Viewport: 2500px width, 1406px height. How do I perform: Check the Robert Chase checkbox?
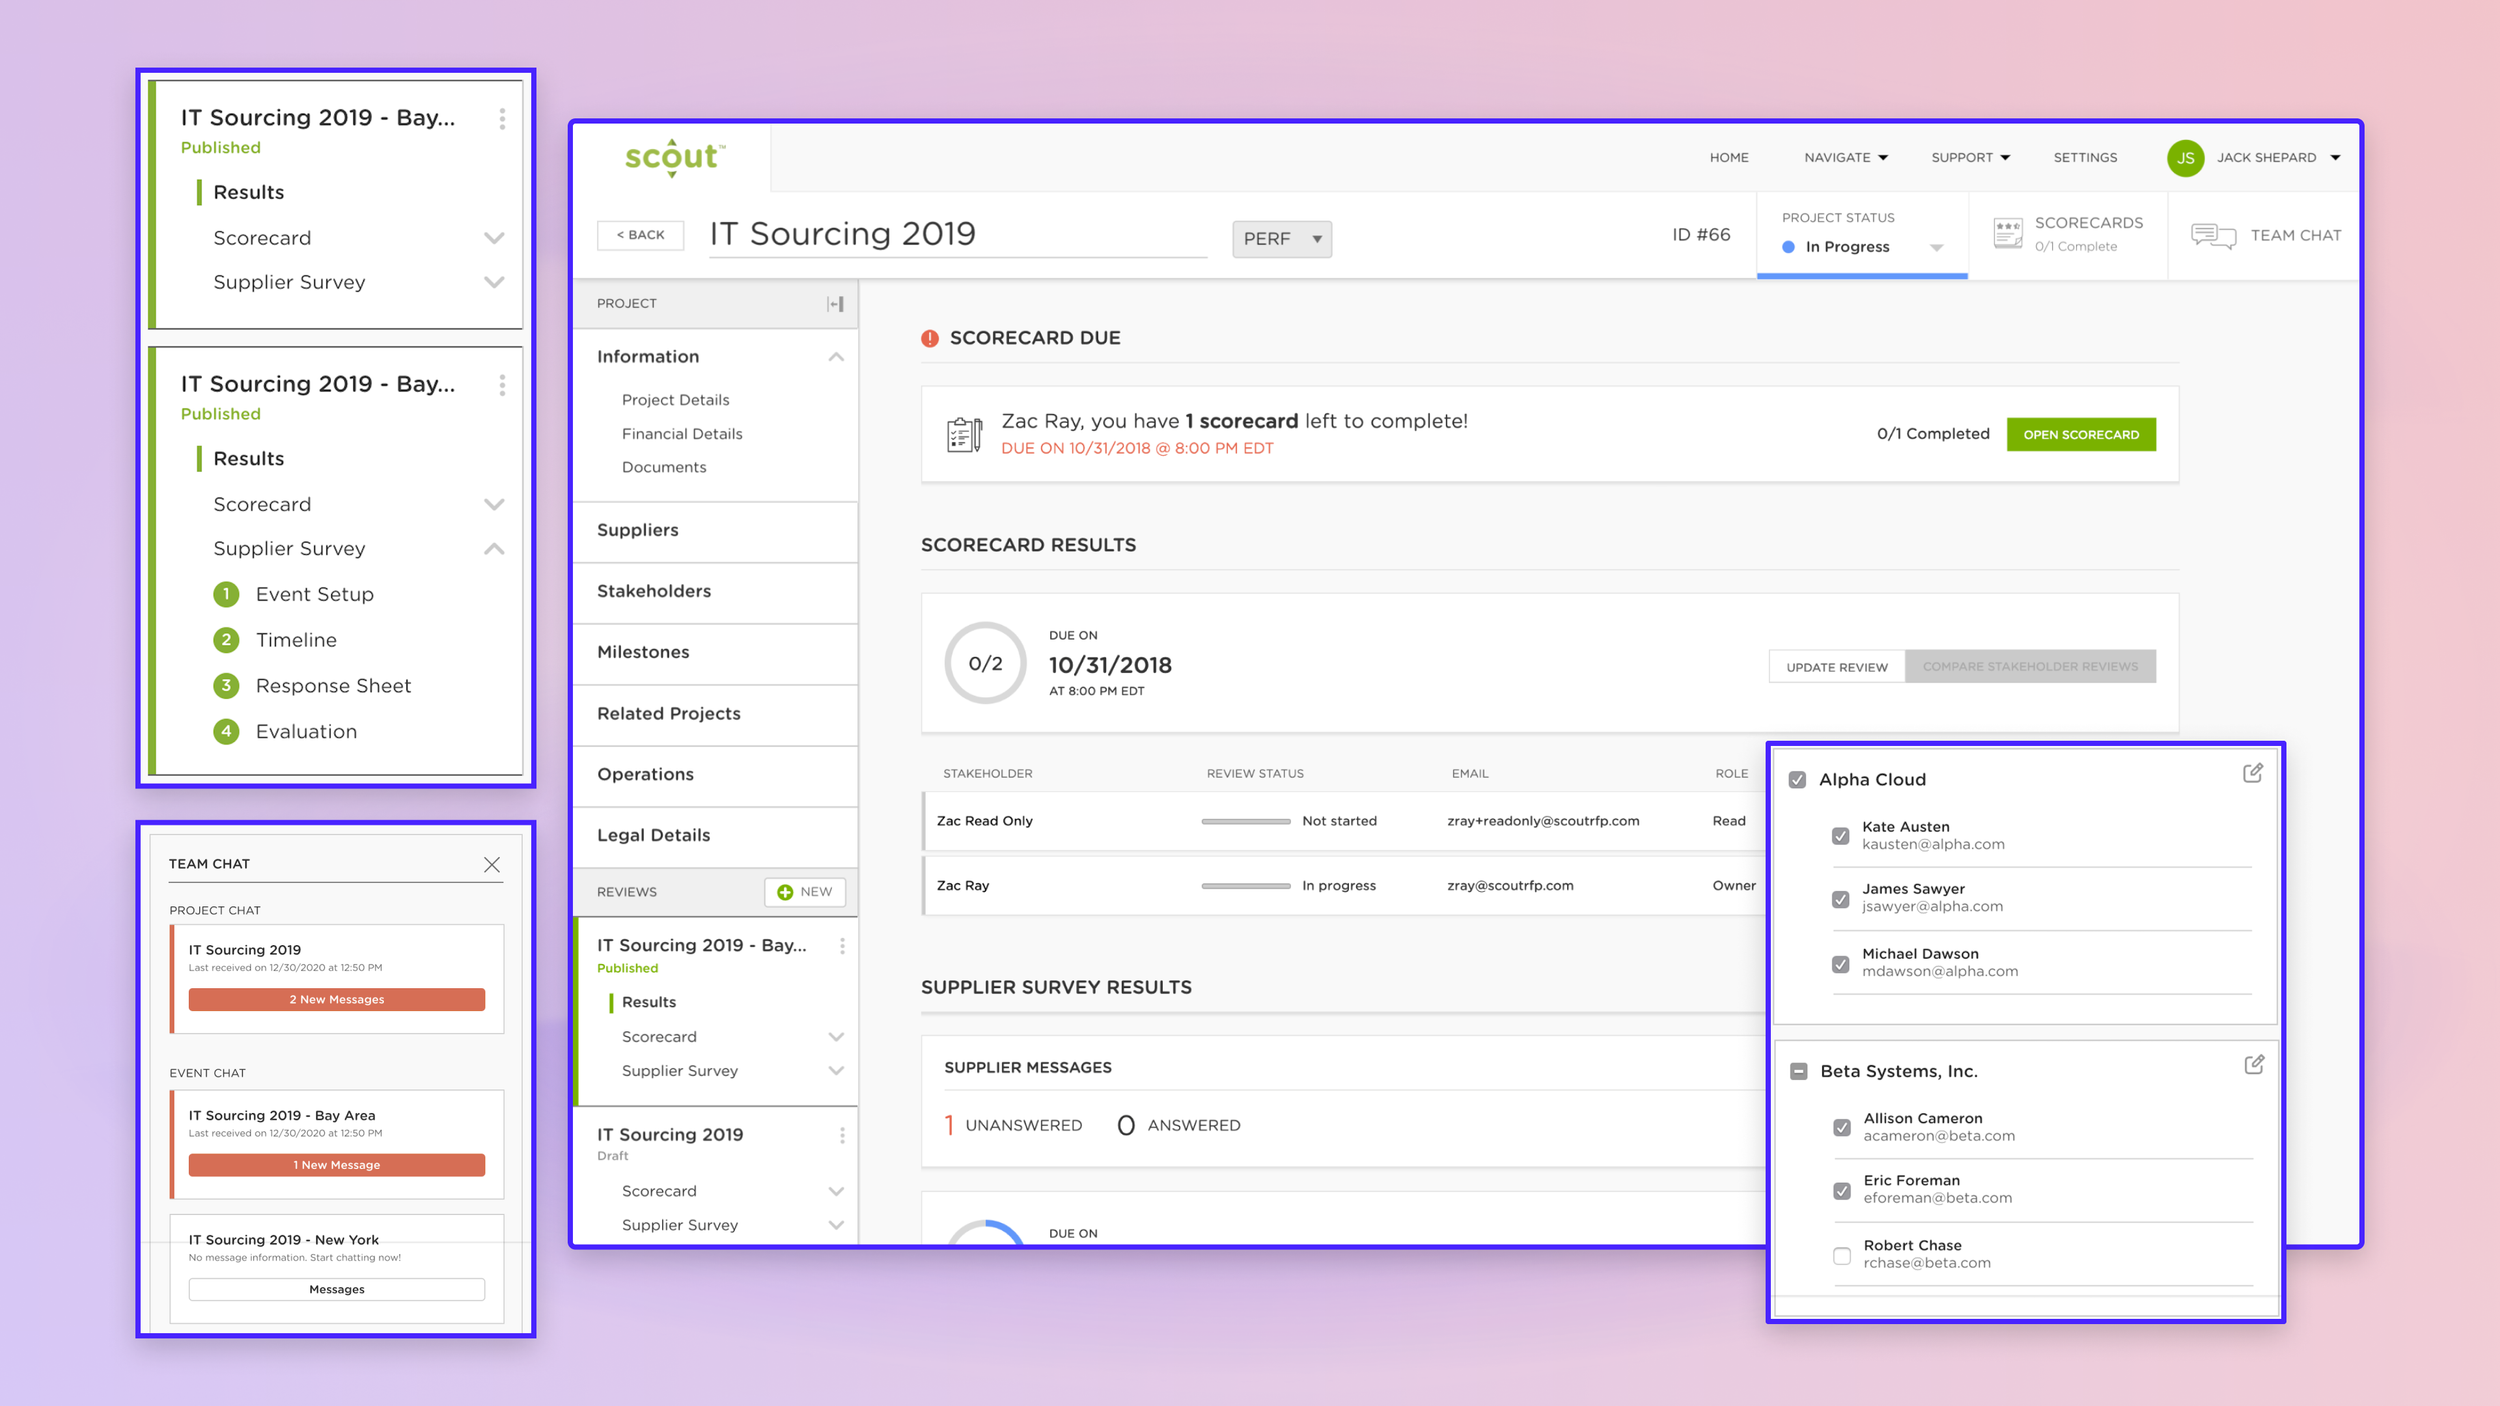(1841, 1255)
